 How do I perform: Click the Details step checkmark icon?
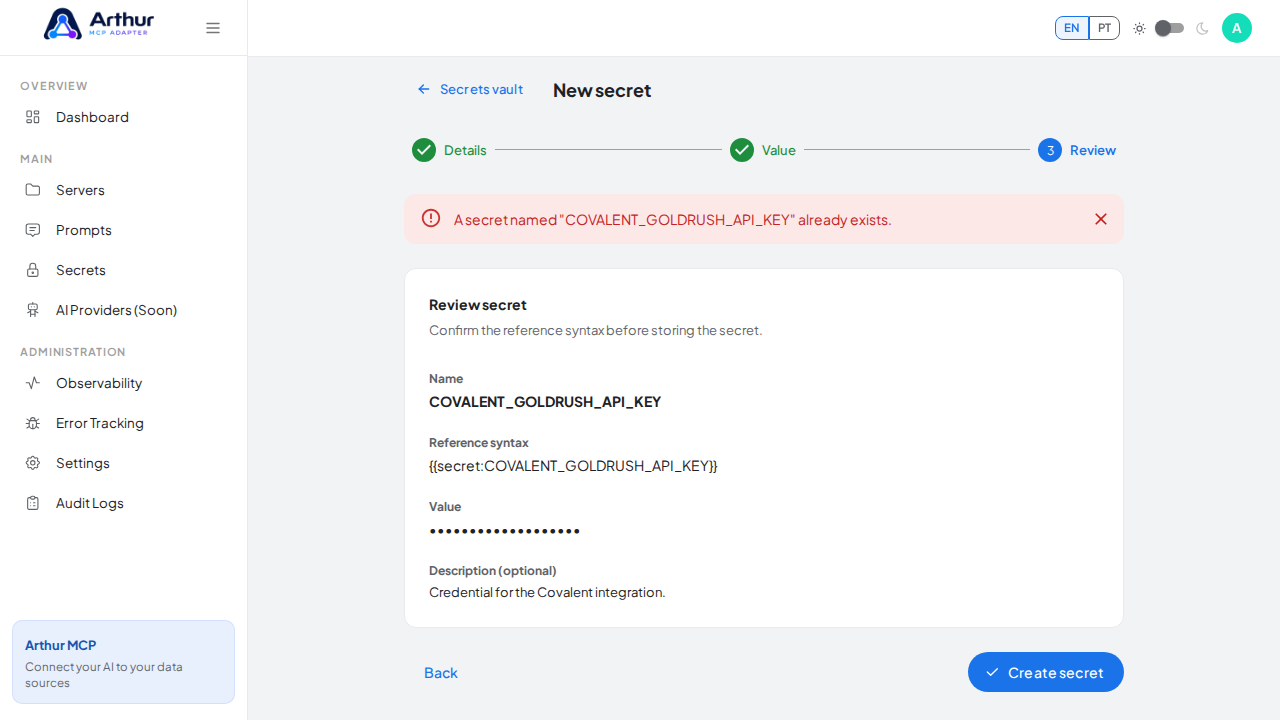424,150
